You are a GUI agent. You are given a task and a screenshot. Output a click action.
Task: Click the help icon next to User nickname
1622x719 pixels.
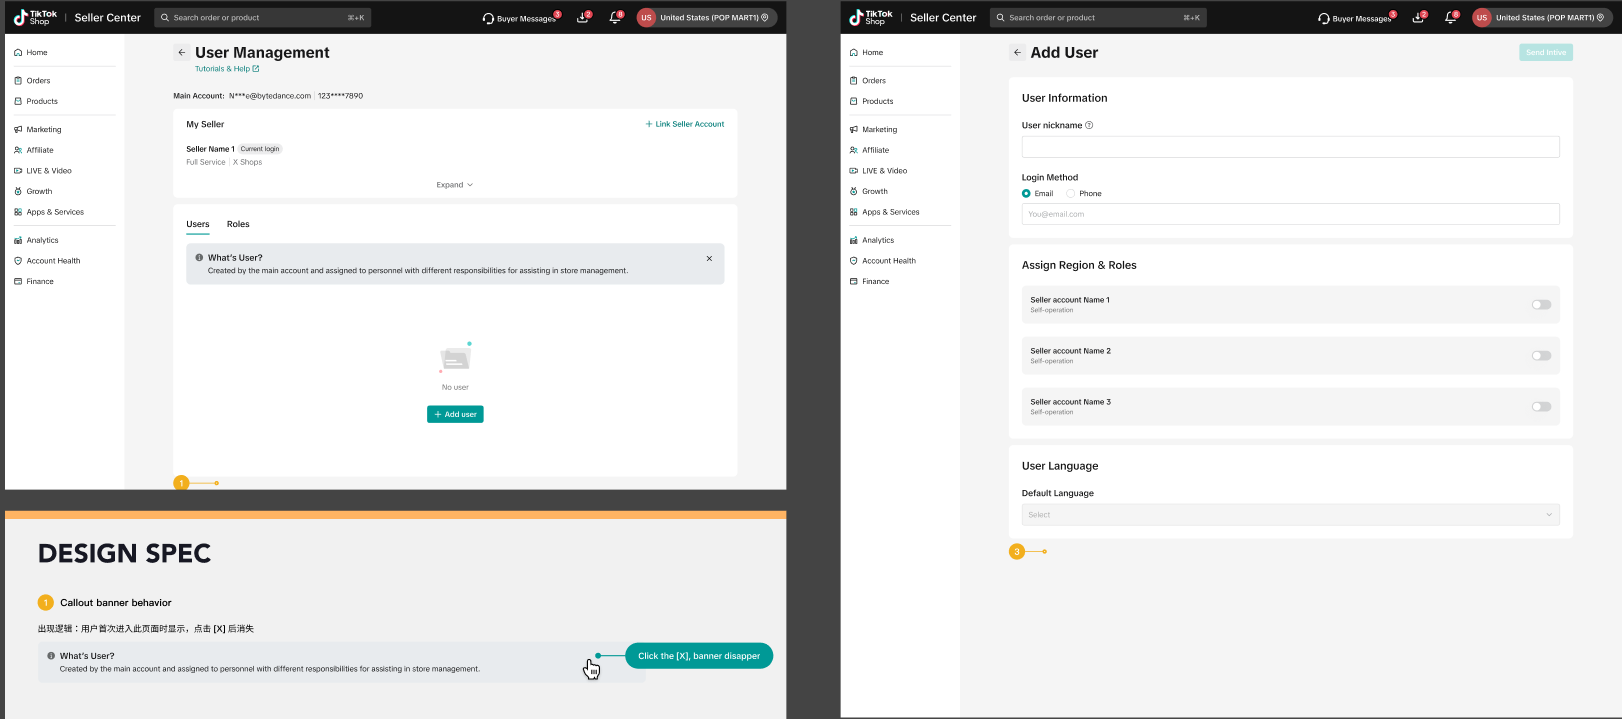pos(1089,126)
